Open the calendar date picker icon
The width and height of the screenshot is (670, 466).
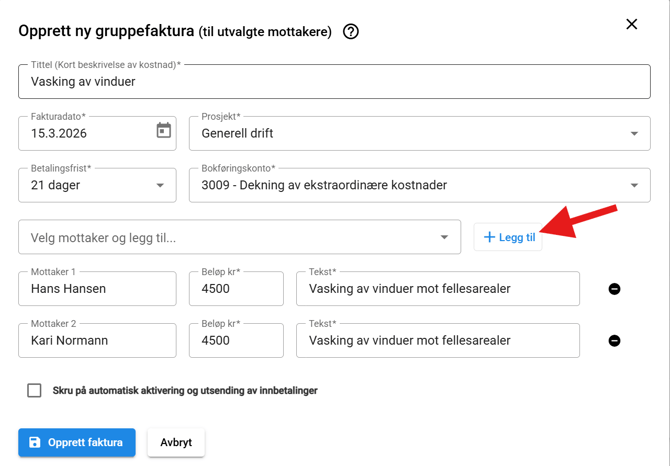tap(164, 131)
